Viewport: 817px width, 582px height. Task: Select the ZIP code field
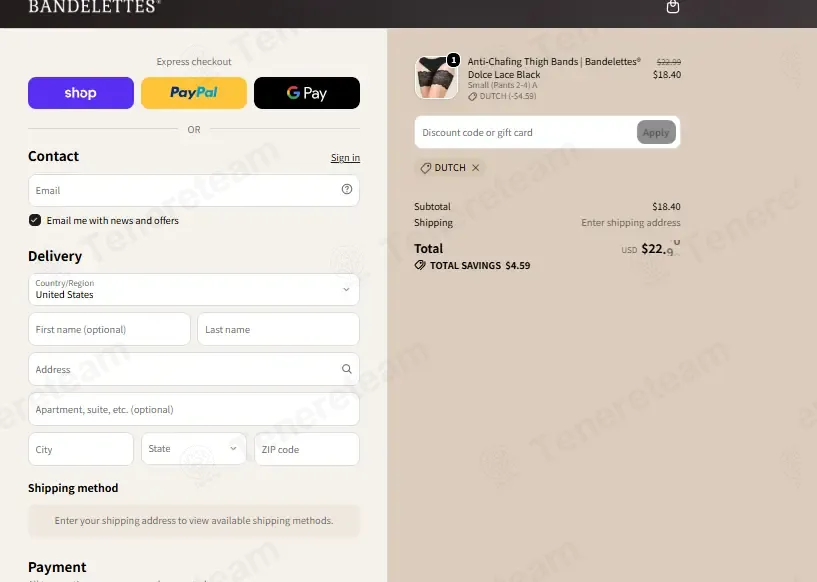point(307,449)
